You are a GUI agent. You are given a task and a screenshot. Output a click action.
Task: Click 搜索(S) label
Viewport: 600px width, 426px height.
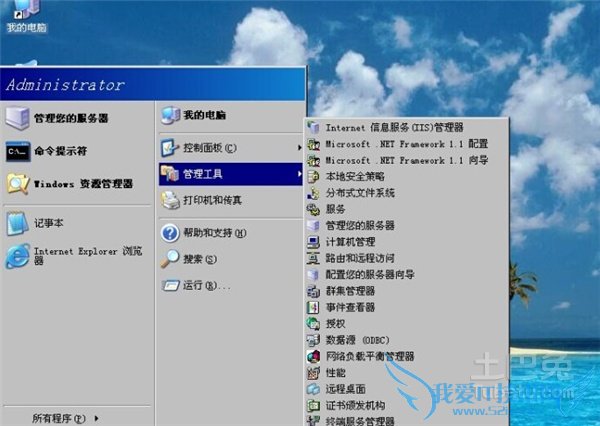coord(200,259)
